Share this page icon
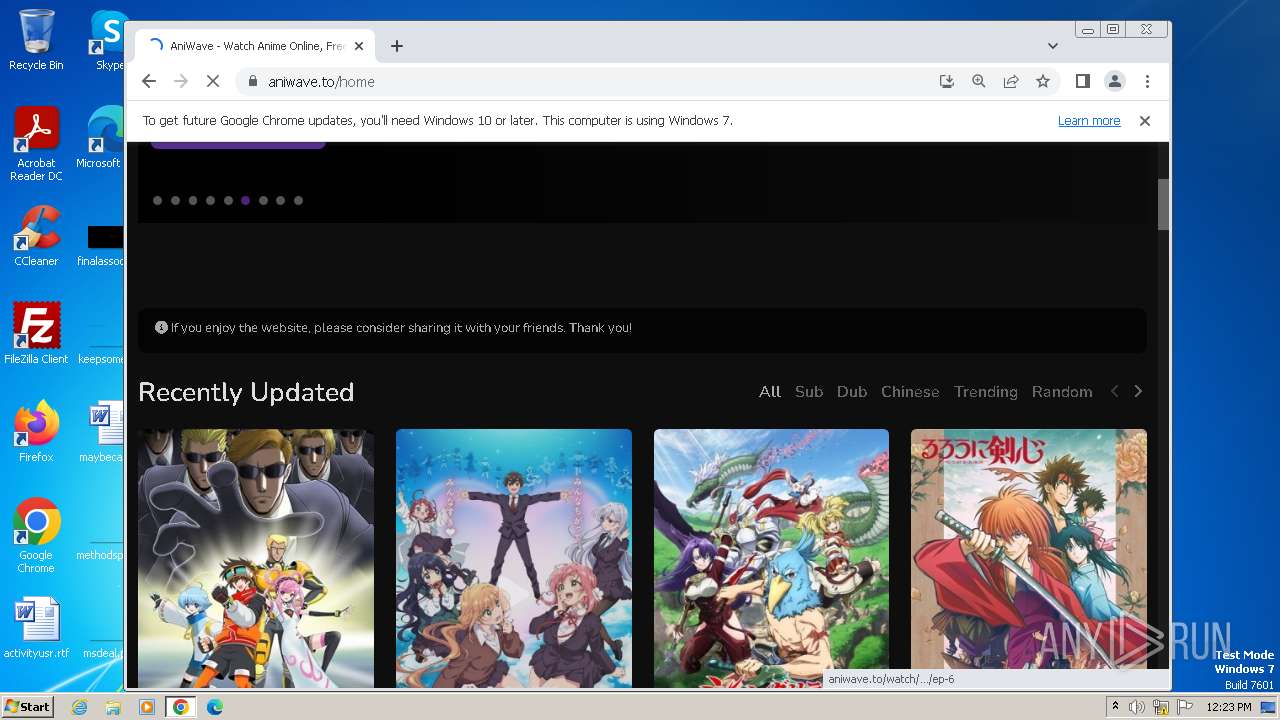 point(1011,82)
